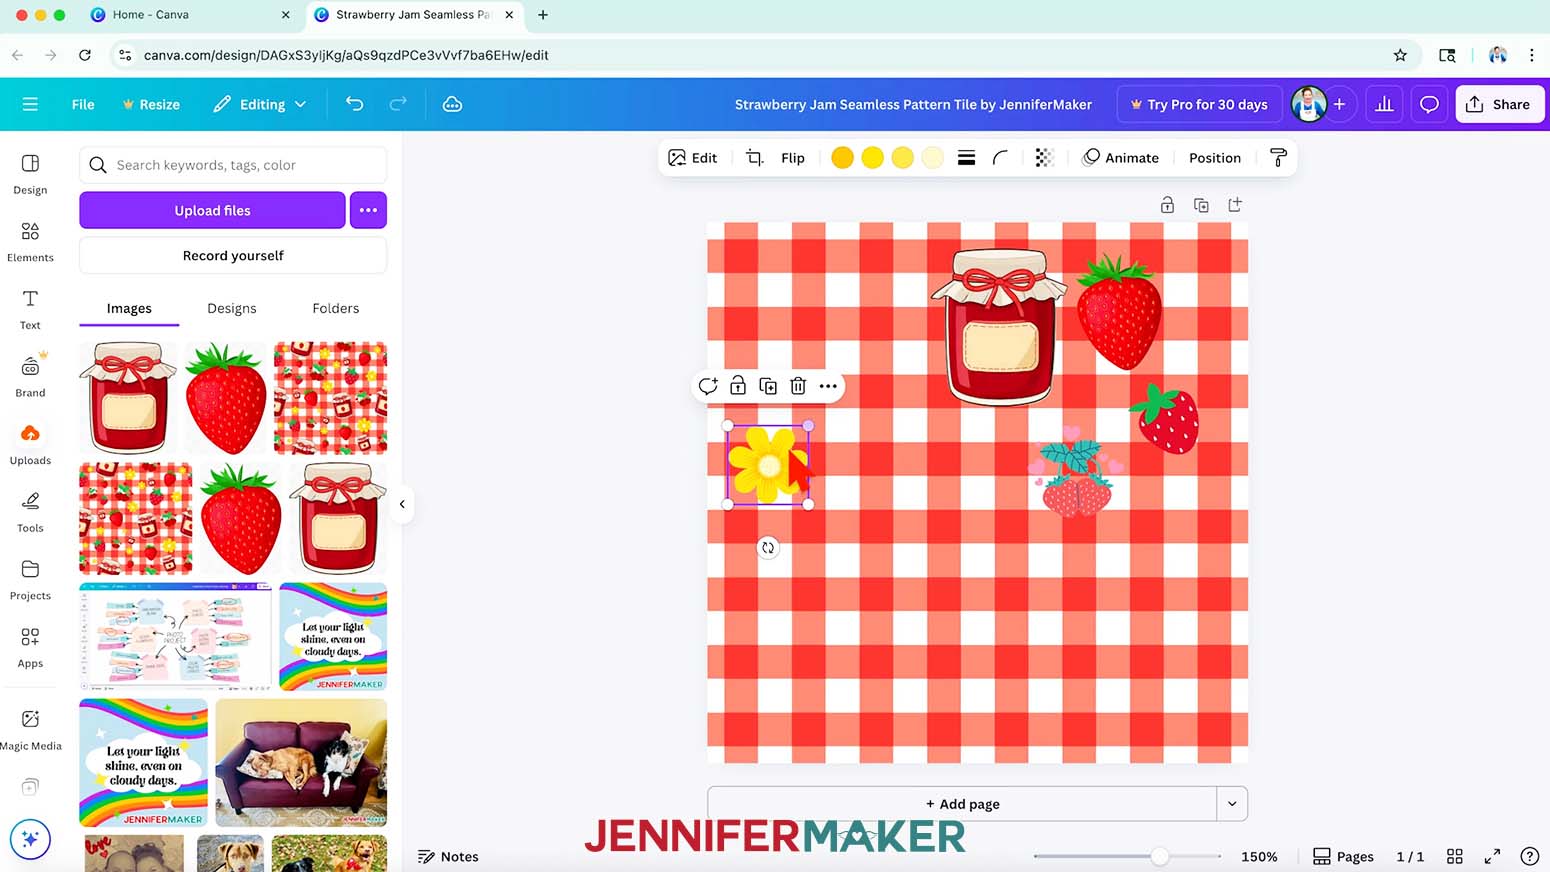1550x872 pixels.
Task: Duplicate the selected flower element
Action: pos(768,386)
